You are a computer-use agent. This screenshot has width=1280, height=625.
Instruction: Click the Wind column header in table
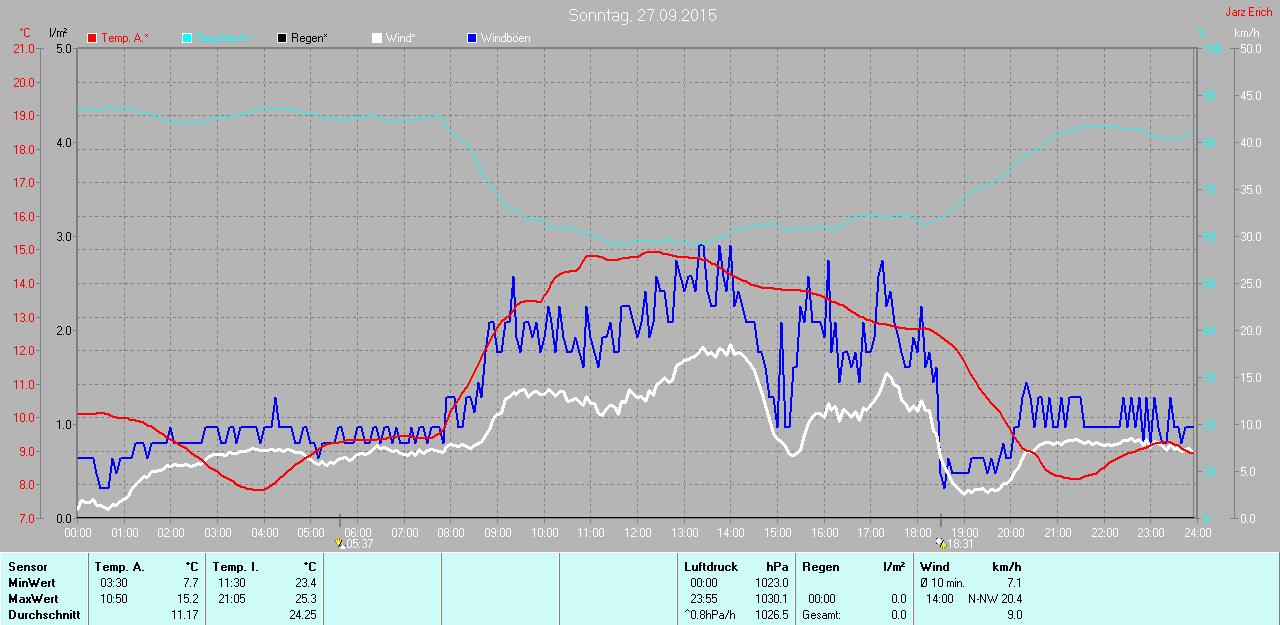934,567
